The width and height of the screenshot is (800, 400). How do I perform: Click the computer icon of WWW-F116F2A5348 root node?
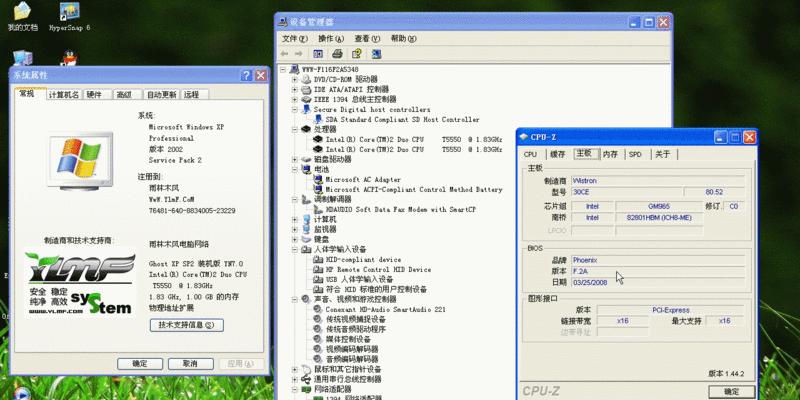pos(294,69)
